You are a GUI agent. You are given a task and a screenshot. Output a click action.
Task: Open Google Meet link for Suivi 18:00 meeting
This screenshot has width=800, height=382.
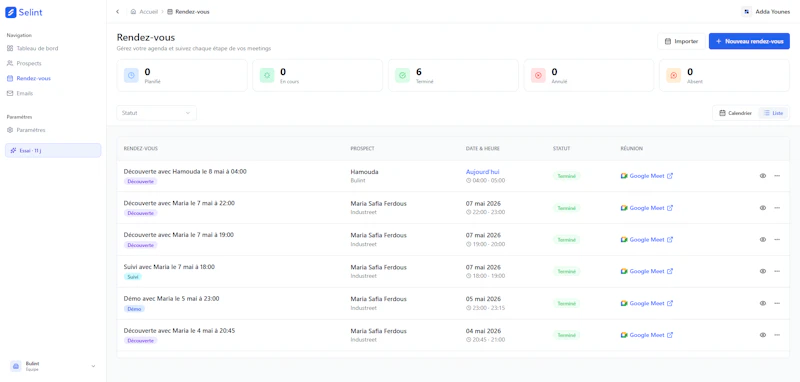click(x=646, y=271)
